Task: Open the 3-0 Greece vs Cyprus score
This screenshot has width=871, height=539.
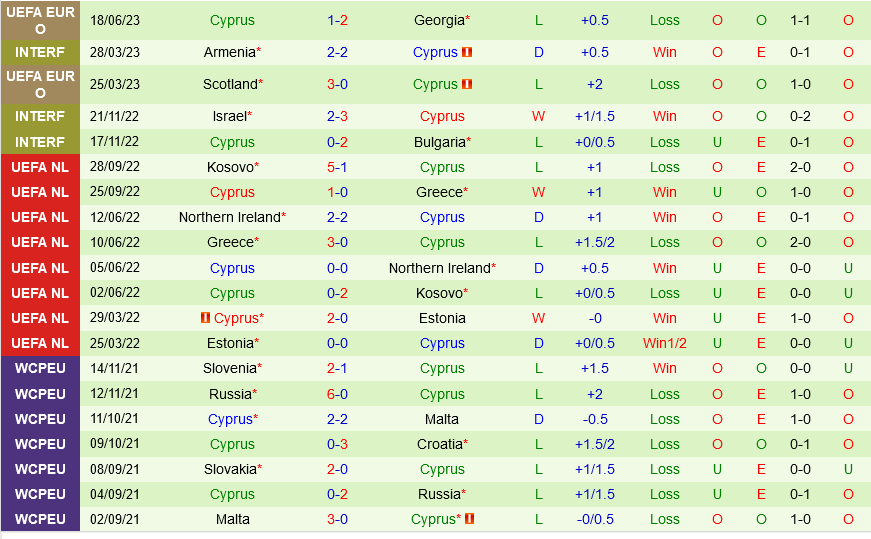Action: [337, 242]
